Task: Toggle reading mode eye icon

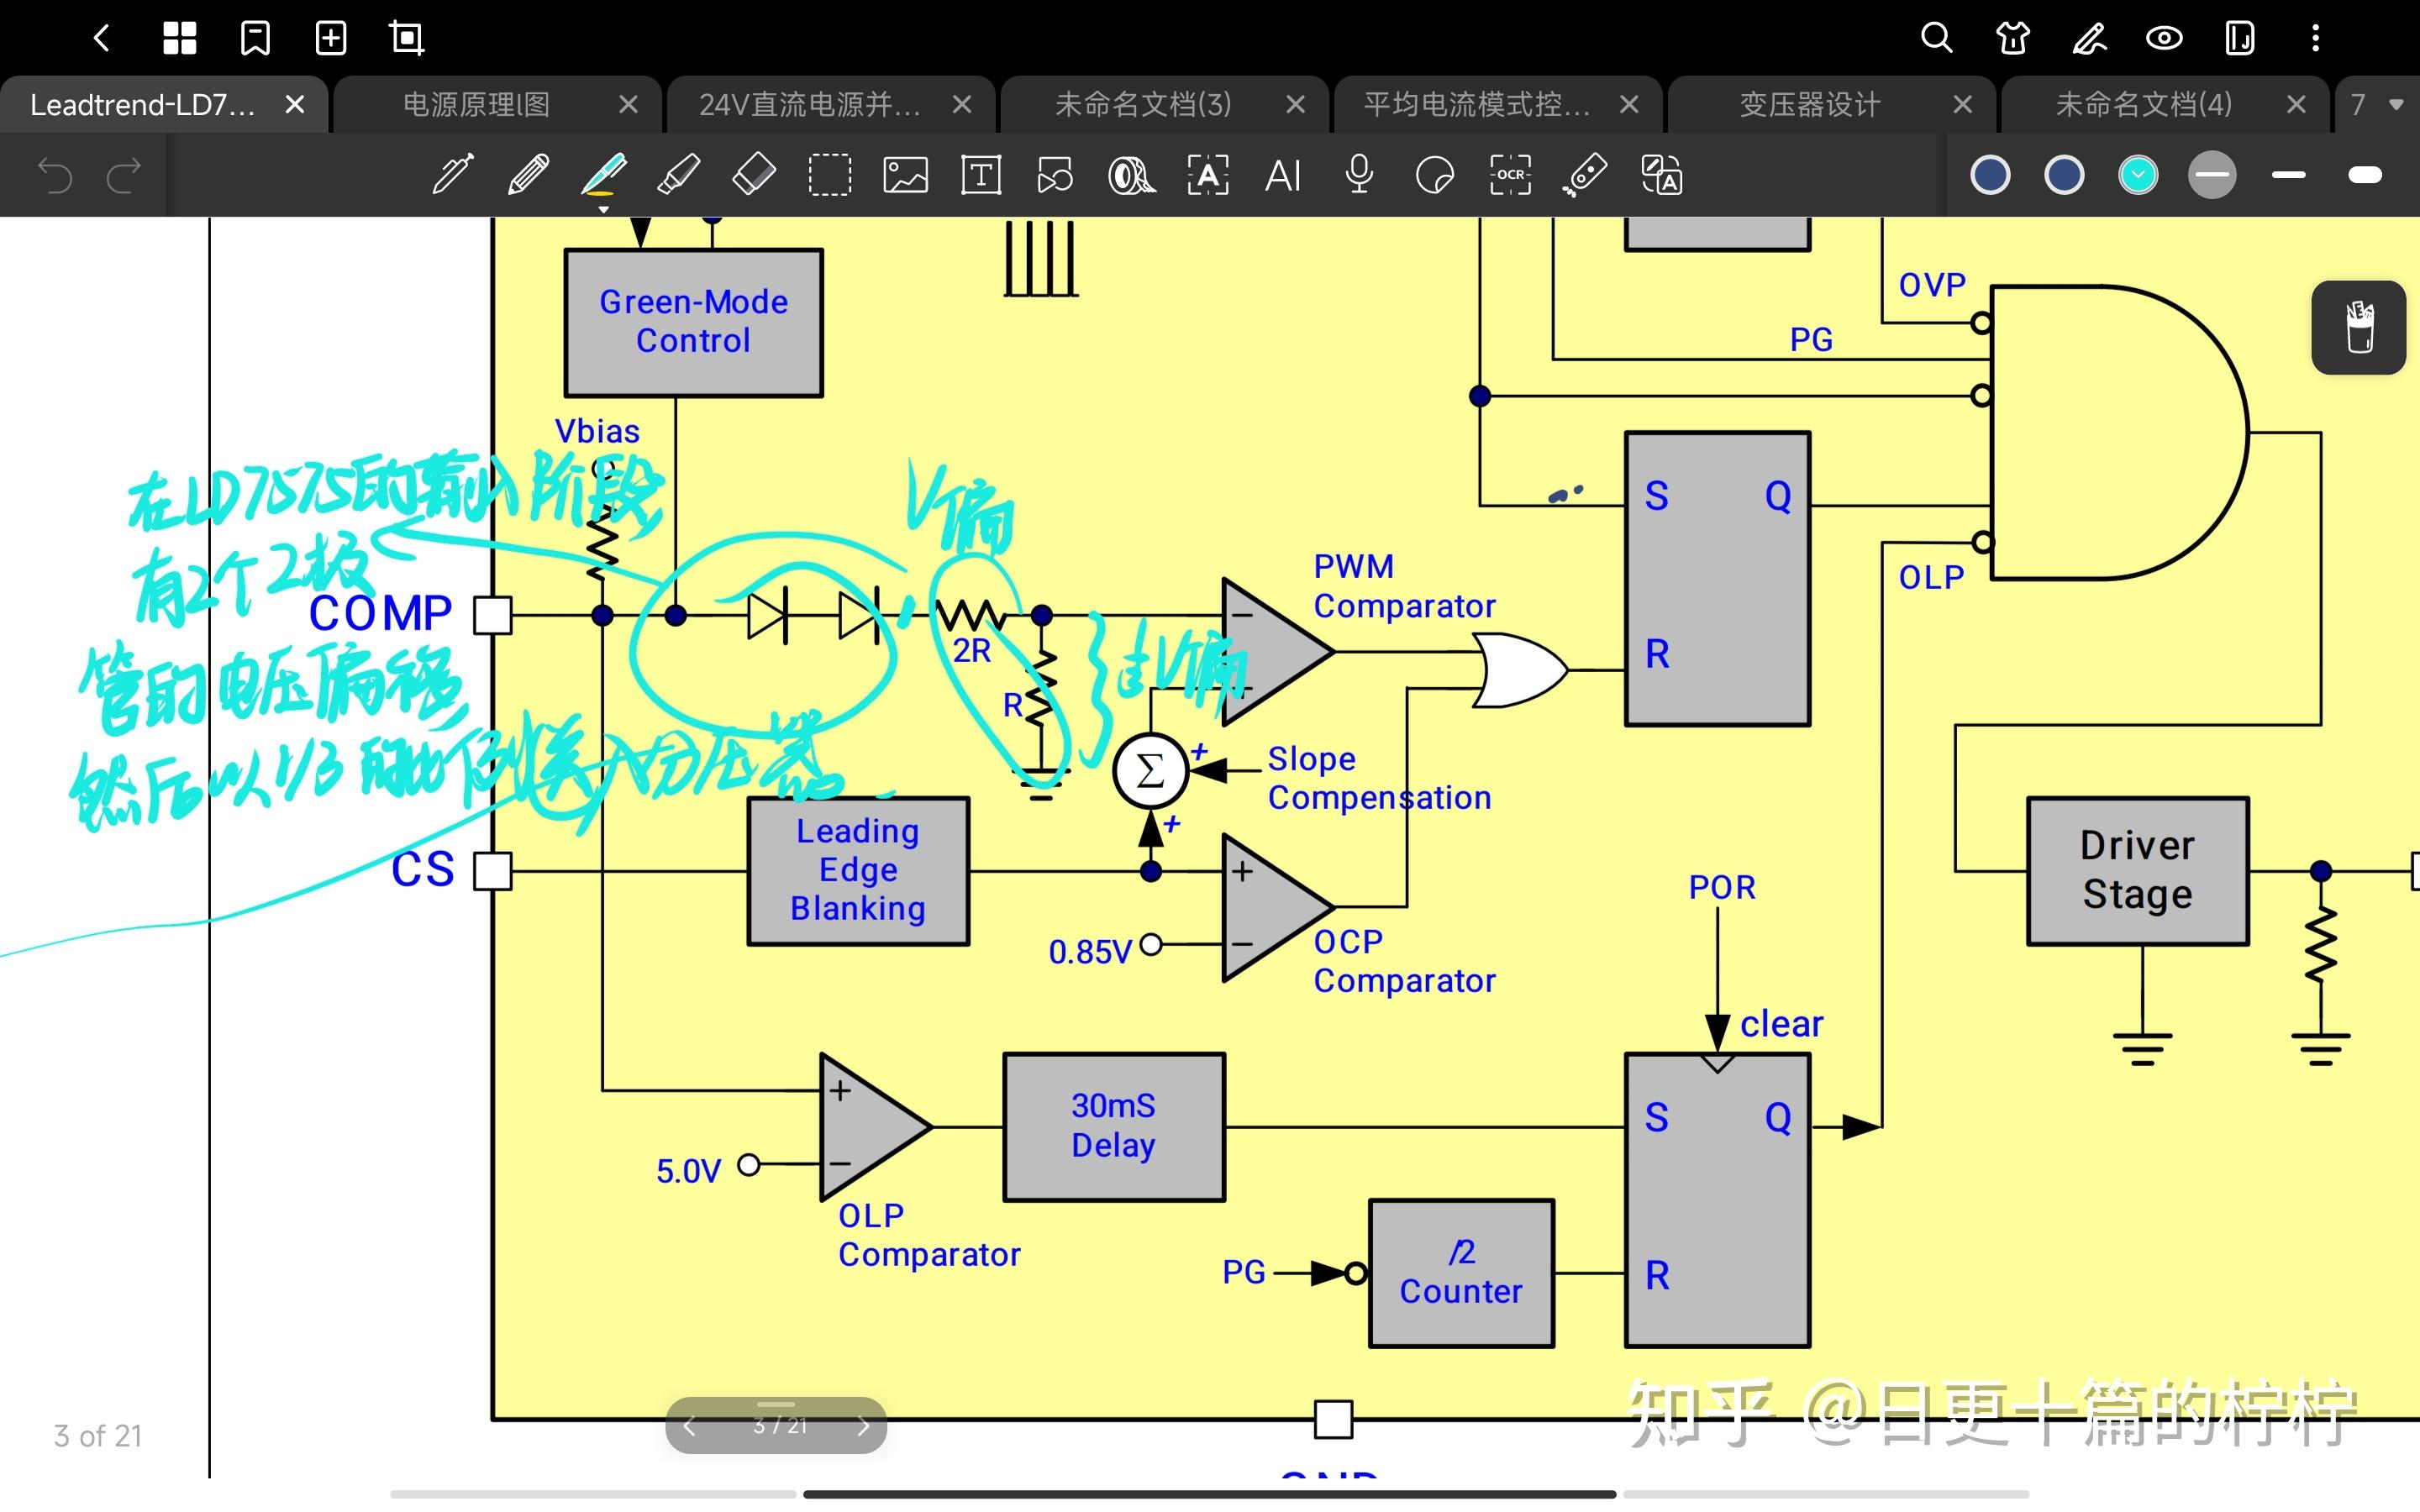Action: 2164,38
